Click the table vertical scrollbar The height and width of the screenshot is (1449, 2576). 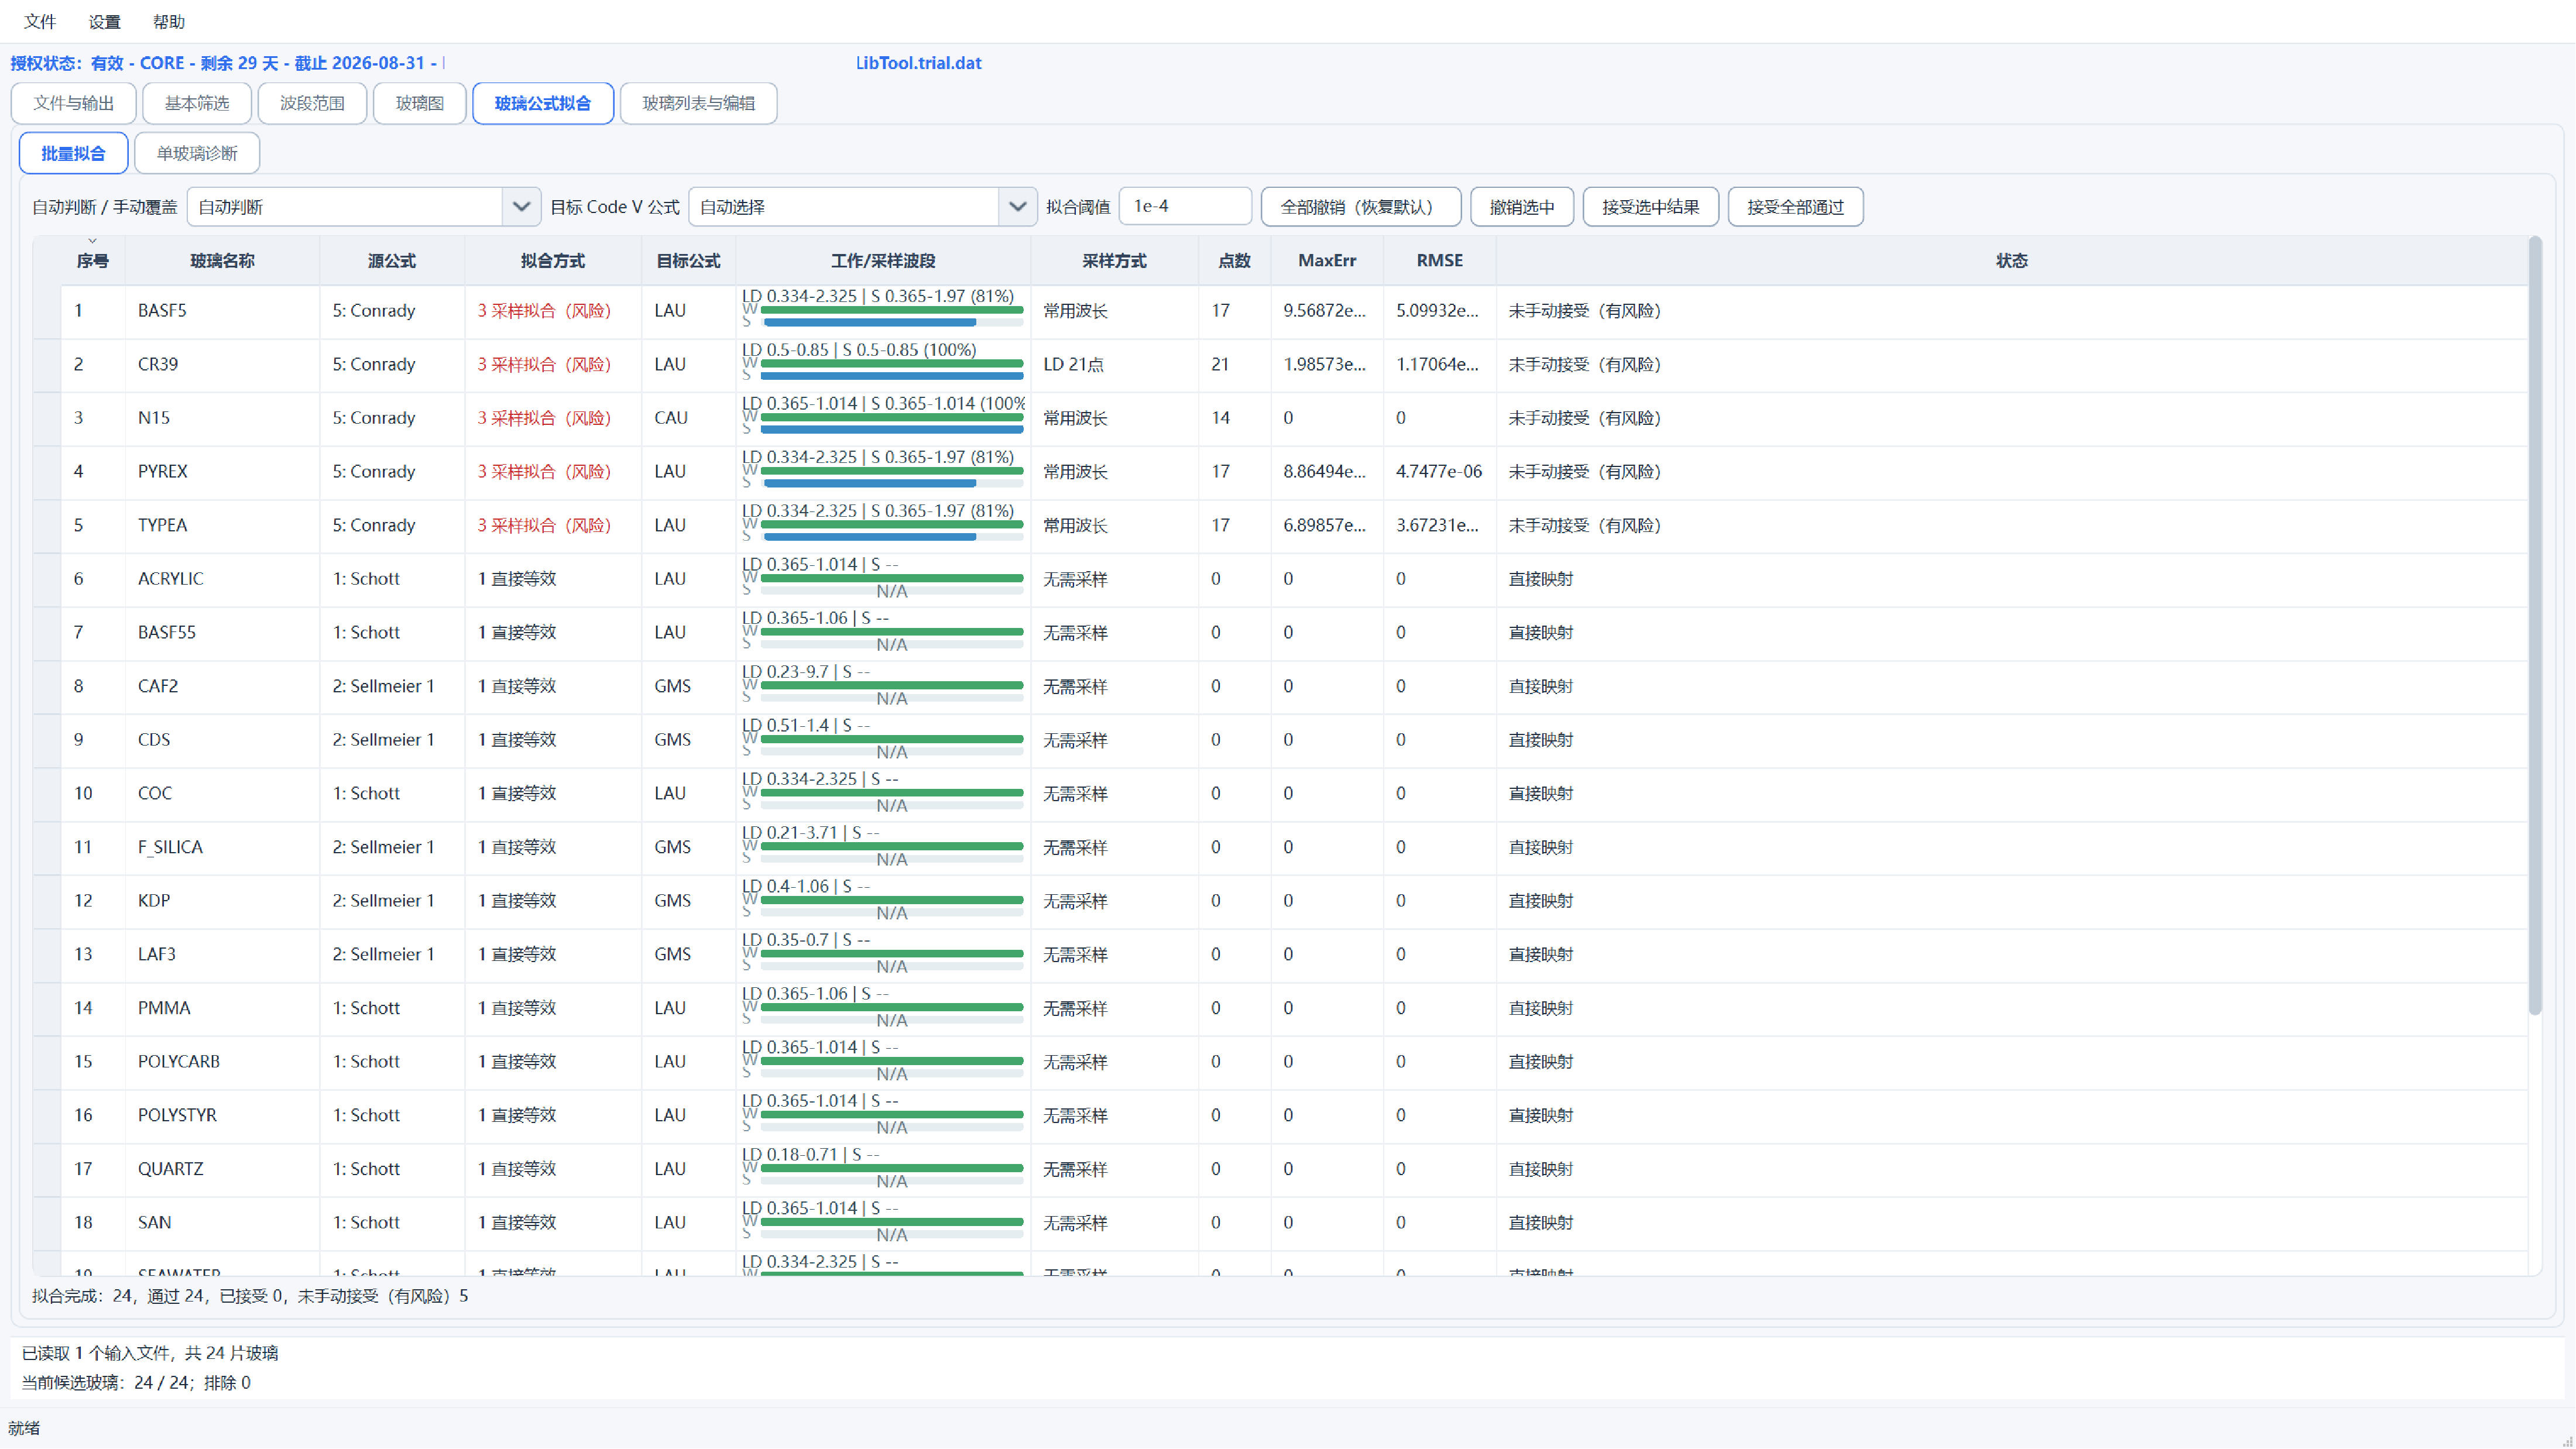pos(2535,626)
